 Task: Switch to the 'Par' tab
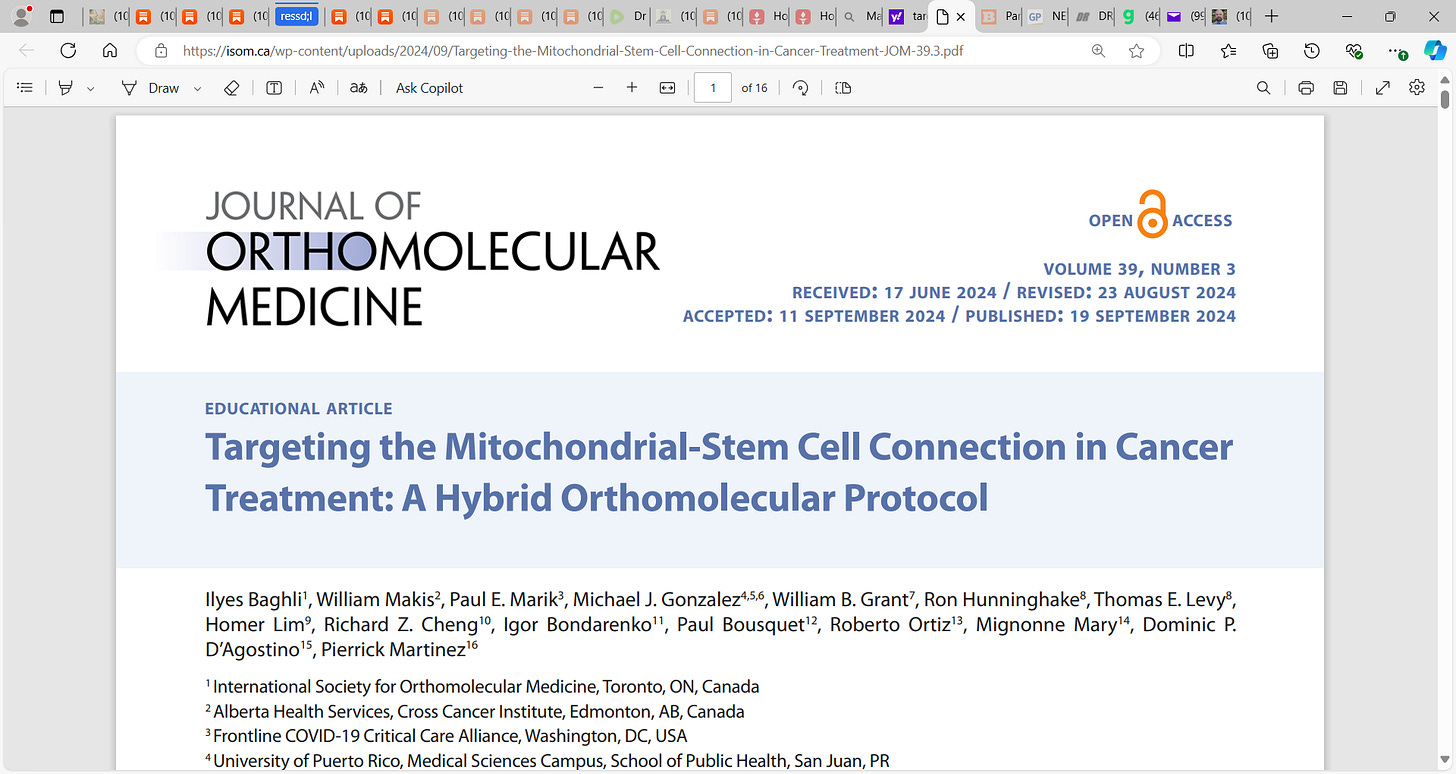[x=999, y=17]
